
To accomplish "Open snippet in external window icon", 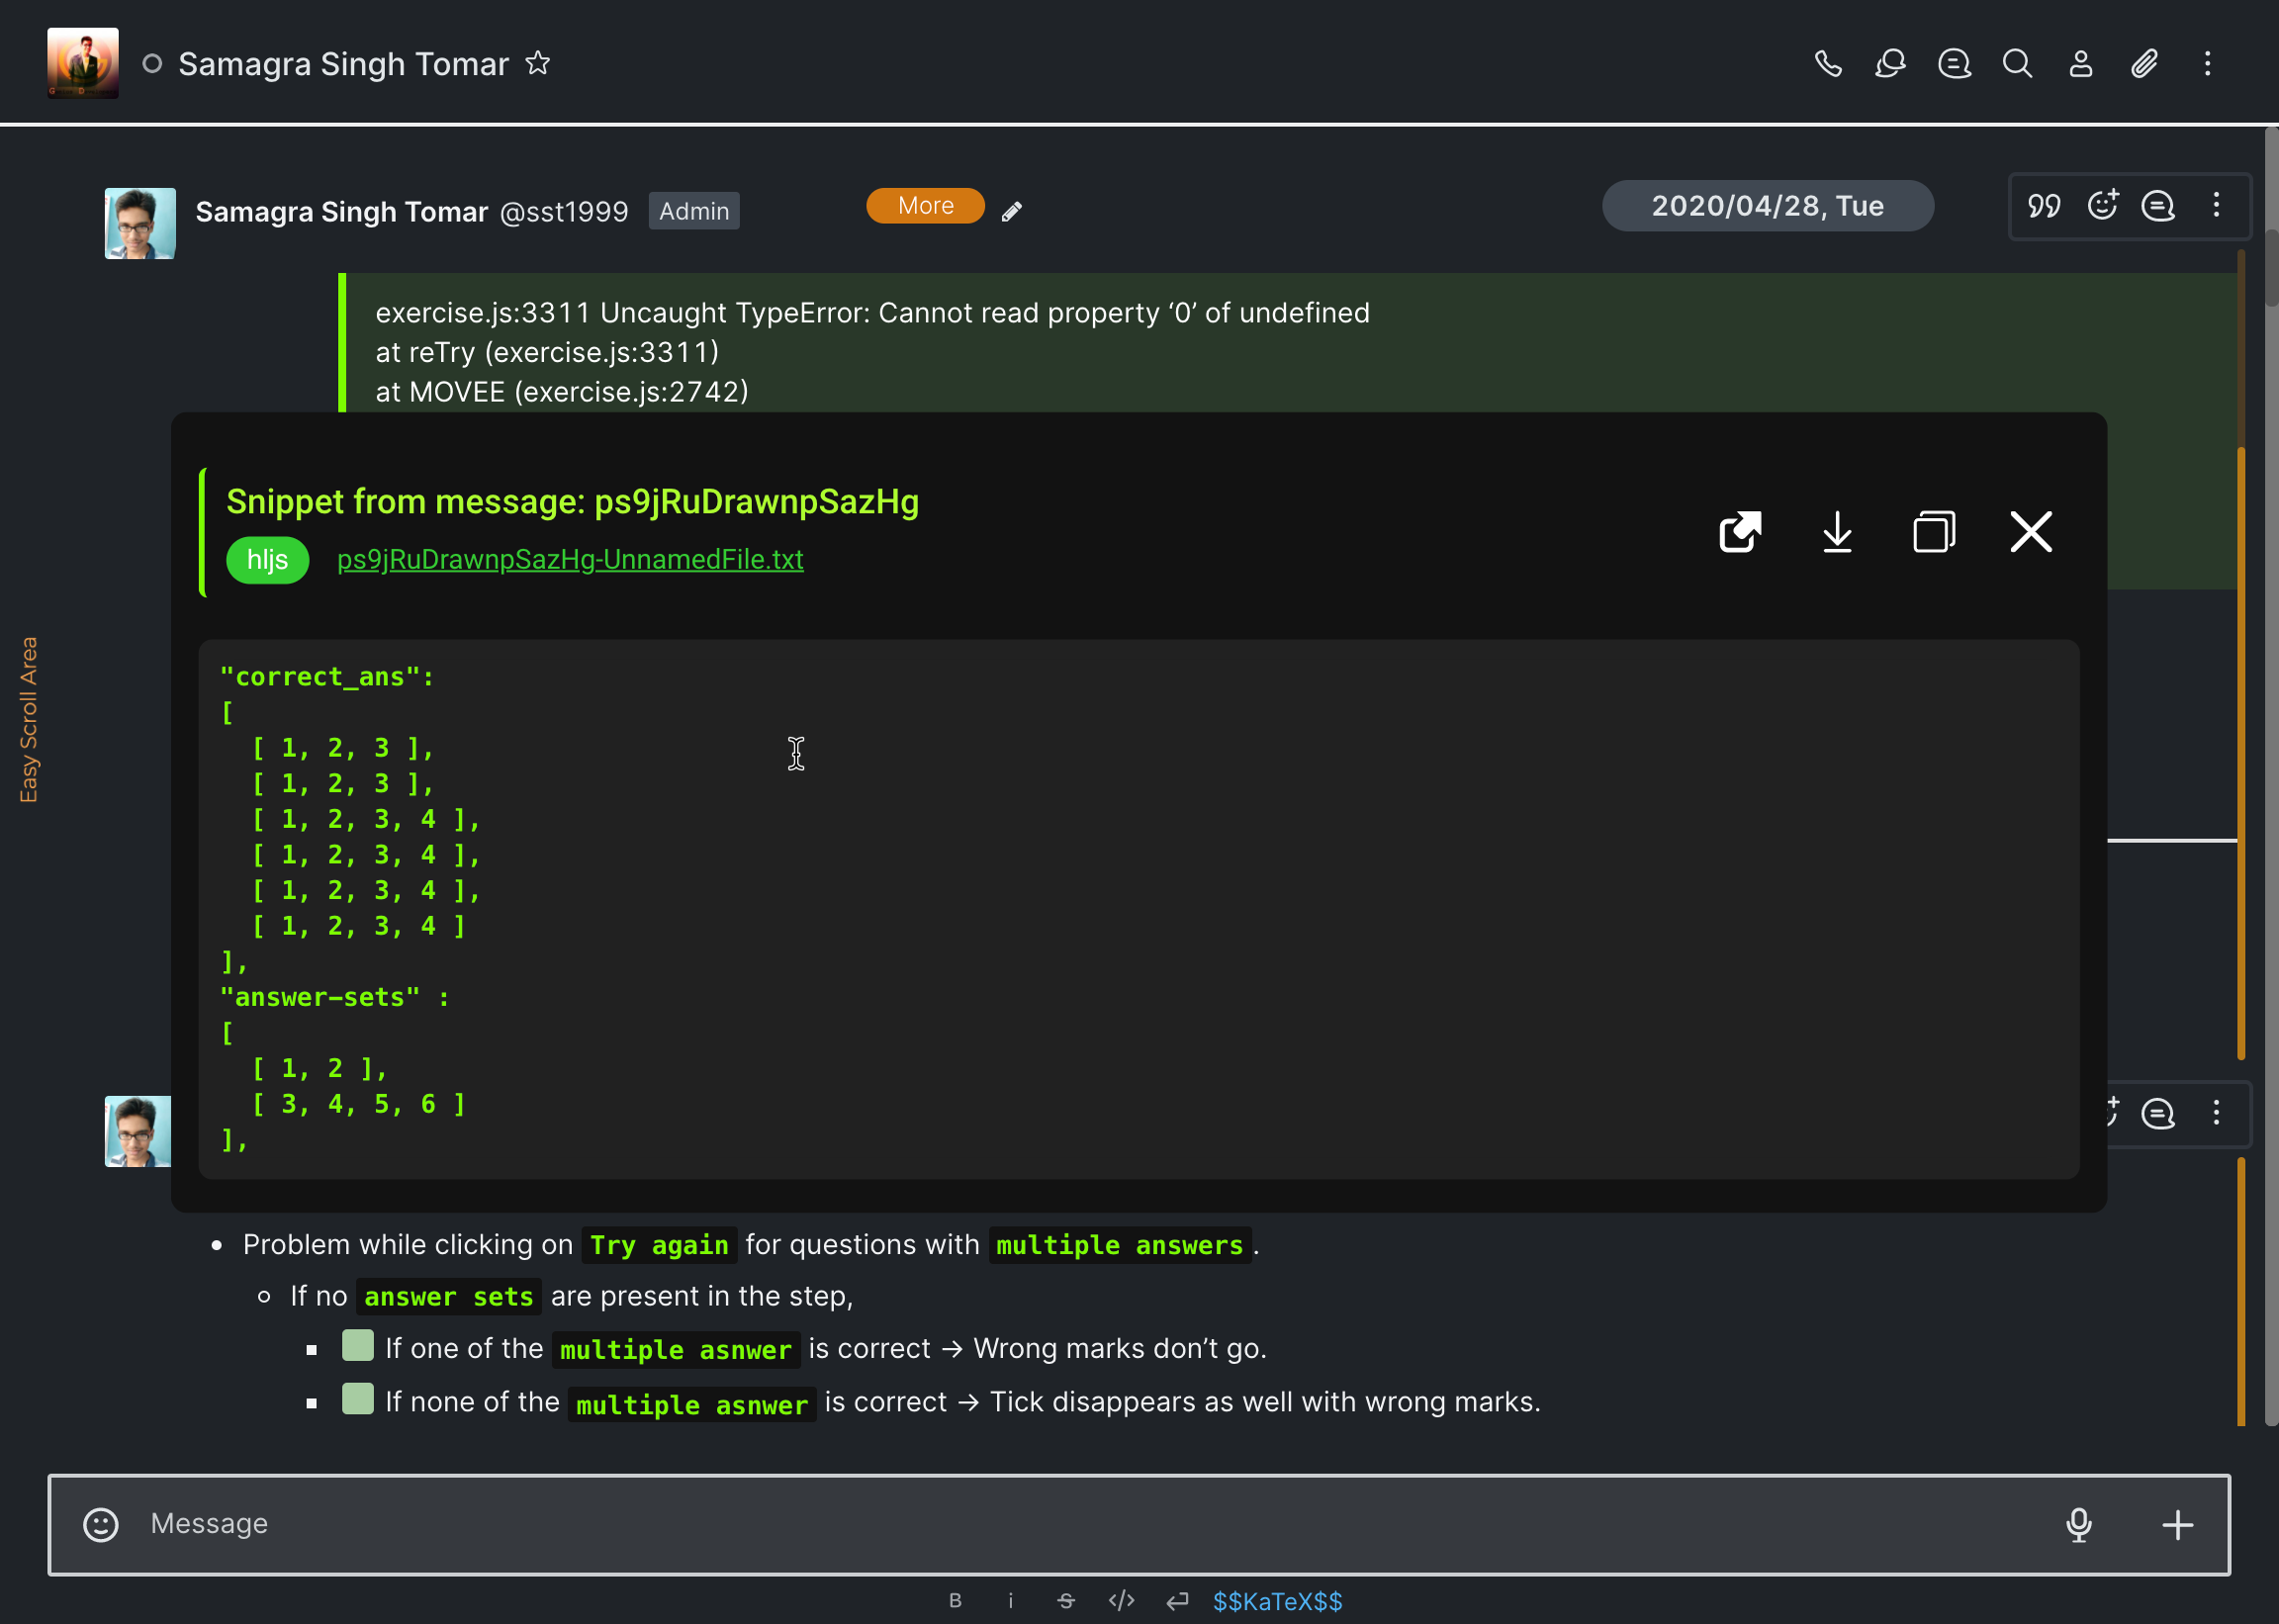I will point(1738,531).
